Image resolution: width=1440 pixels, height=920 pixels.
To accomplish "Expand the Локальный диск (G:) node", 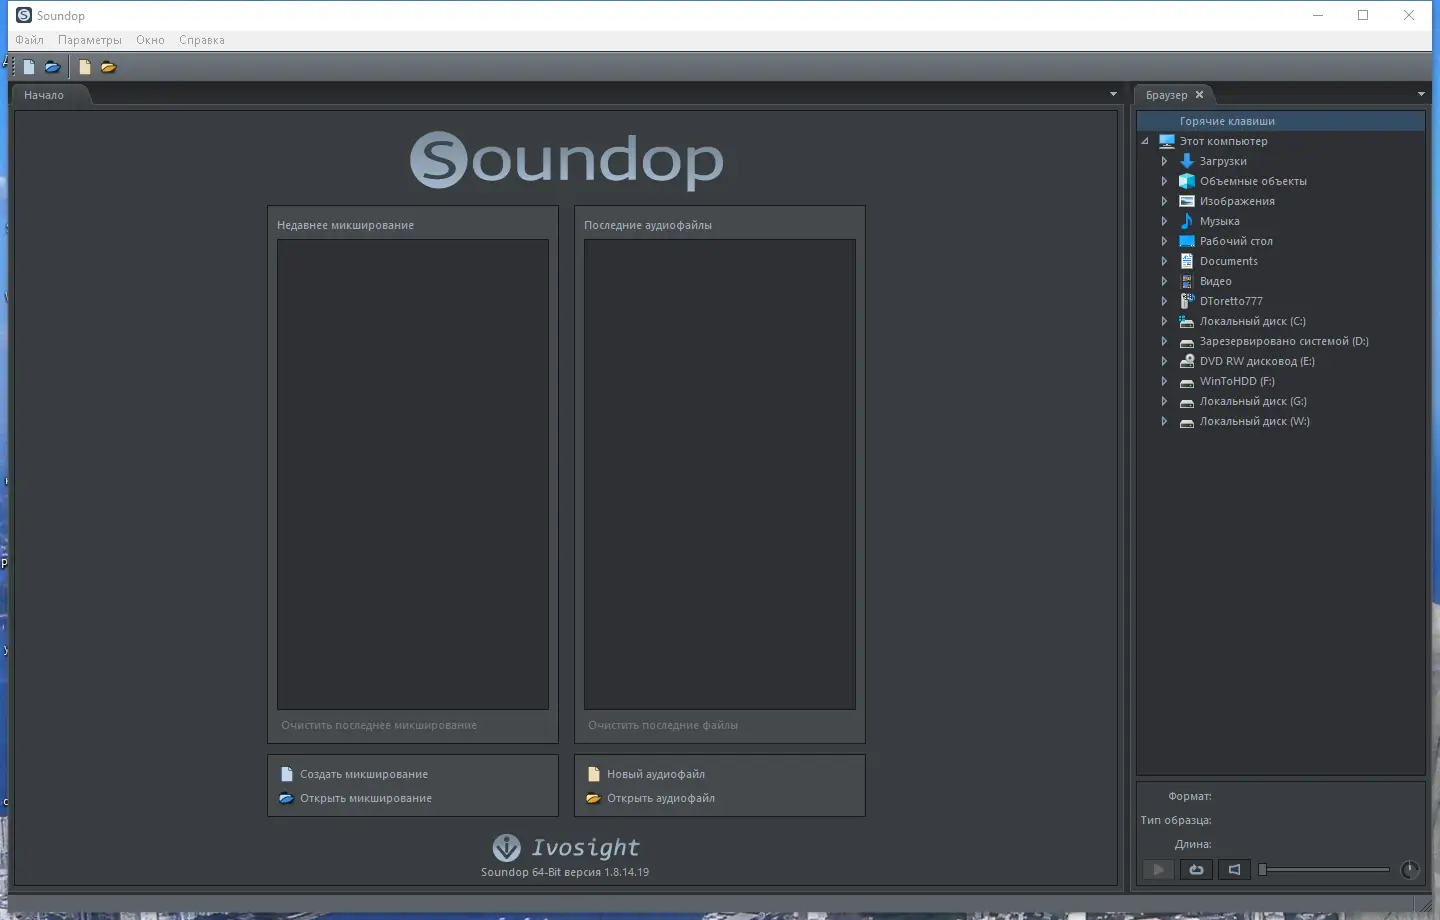I will (x=1164, y=401).
